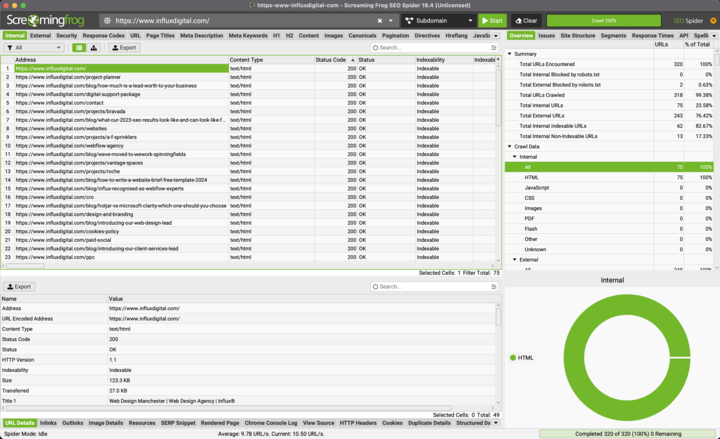720x439 pixels.
Task: Show more bottom tabs overflow arrow
Action: coord(496,423)
